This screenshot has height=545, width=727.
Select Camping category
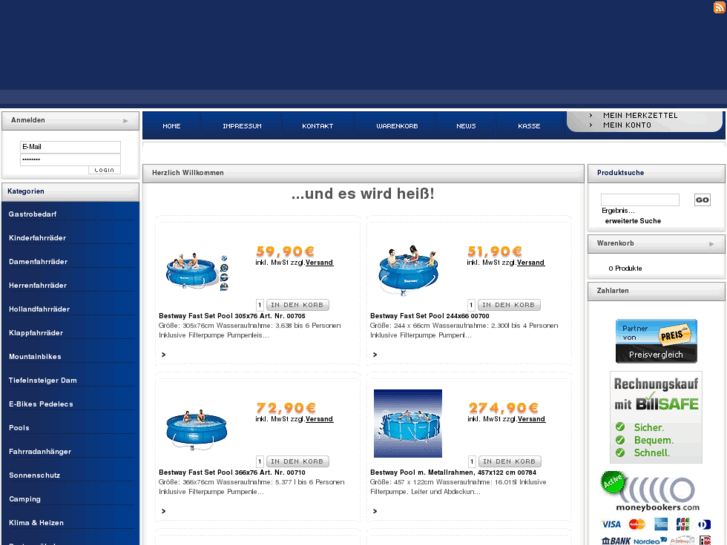click(x=25, y=499)
